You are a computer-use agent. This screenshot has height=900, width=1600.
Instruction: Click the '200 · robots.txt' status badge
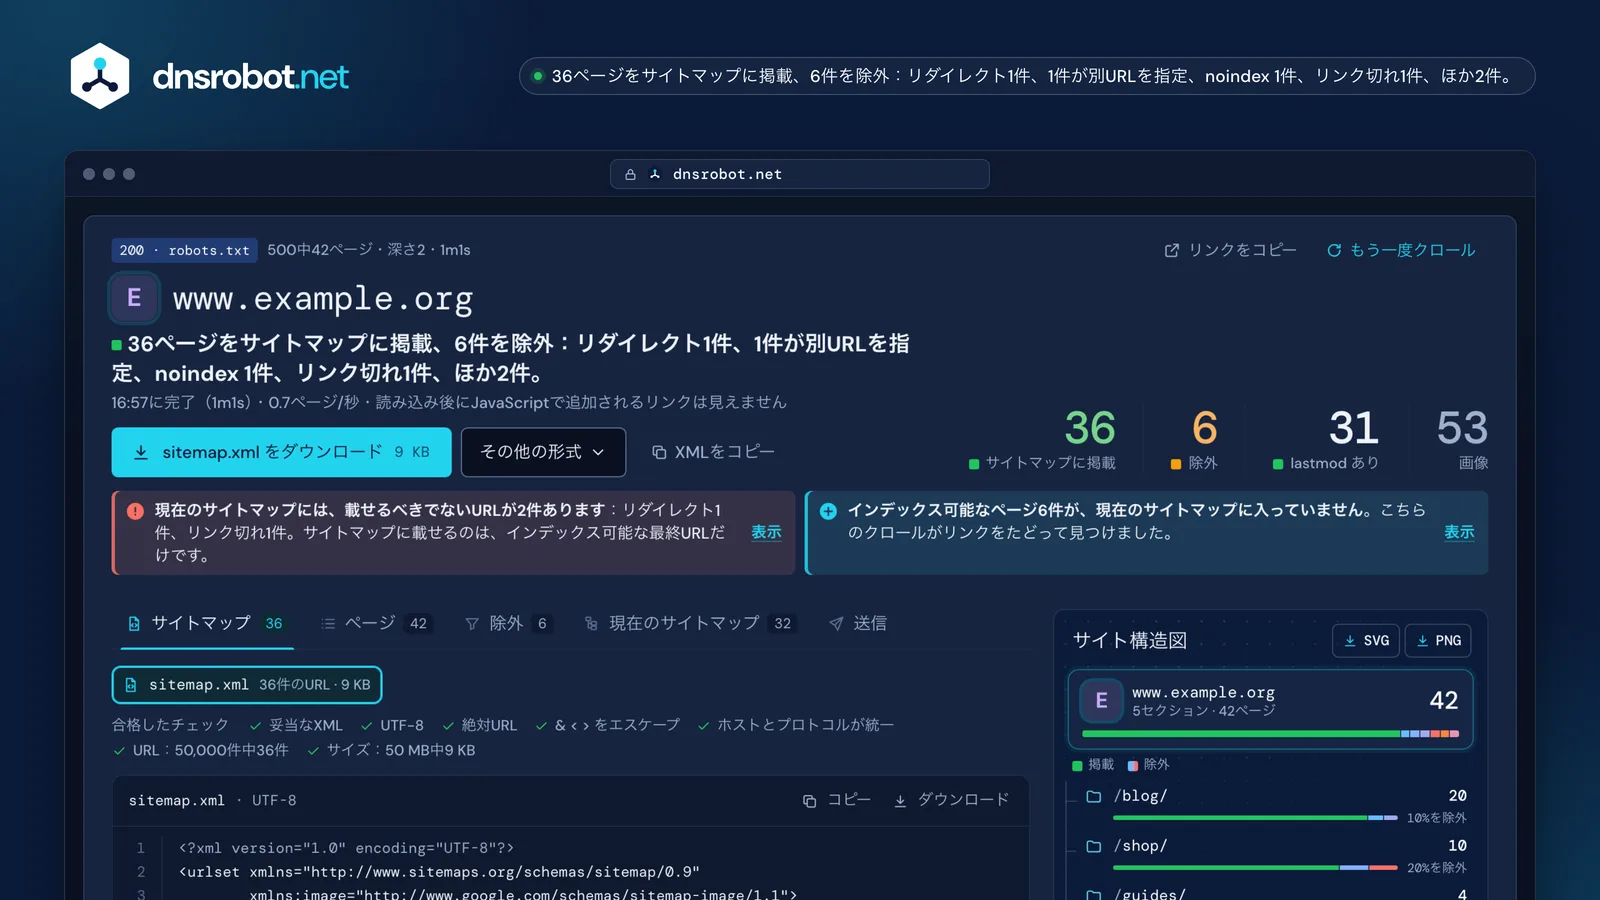pyautogui.click(x=184, y=250)
